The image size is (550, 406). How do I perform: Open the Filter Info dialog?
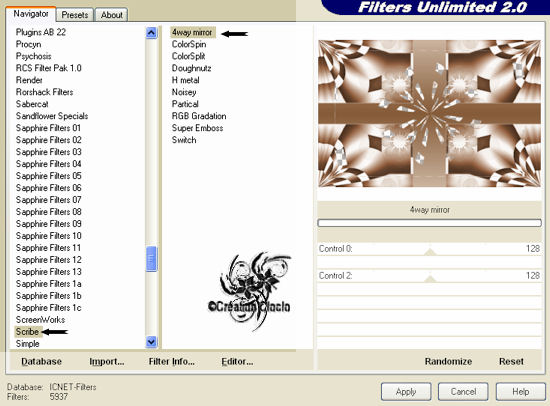[172, 361]
